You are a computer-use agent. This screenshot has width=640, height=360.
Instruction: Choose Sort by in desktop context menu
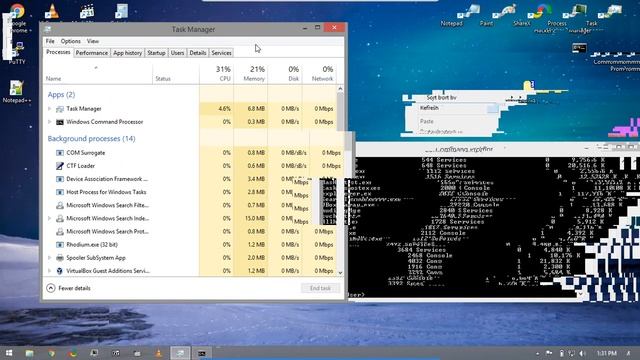442,97
